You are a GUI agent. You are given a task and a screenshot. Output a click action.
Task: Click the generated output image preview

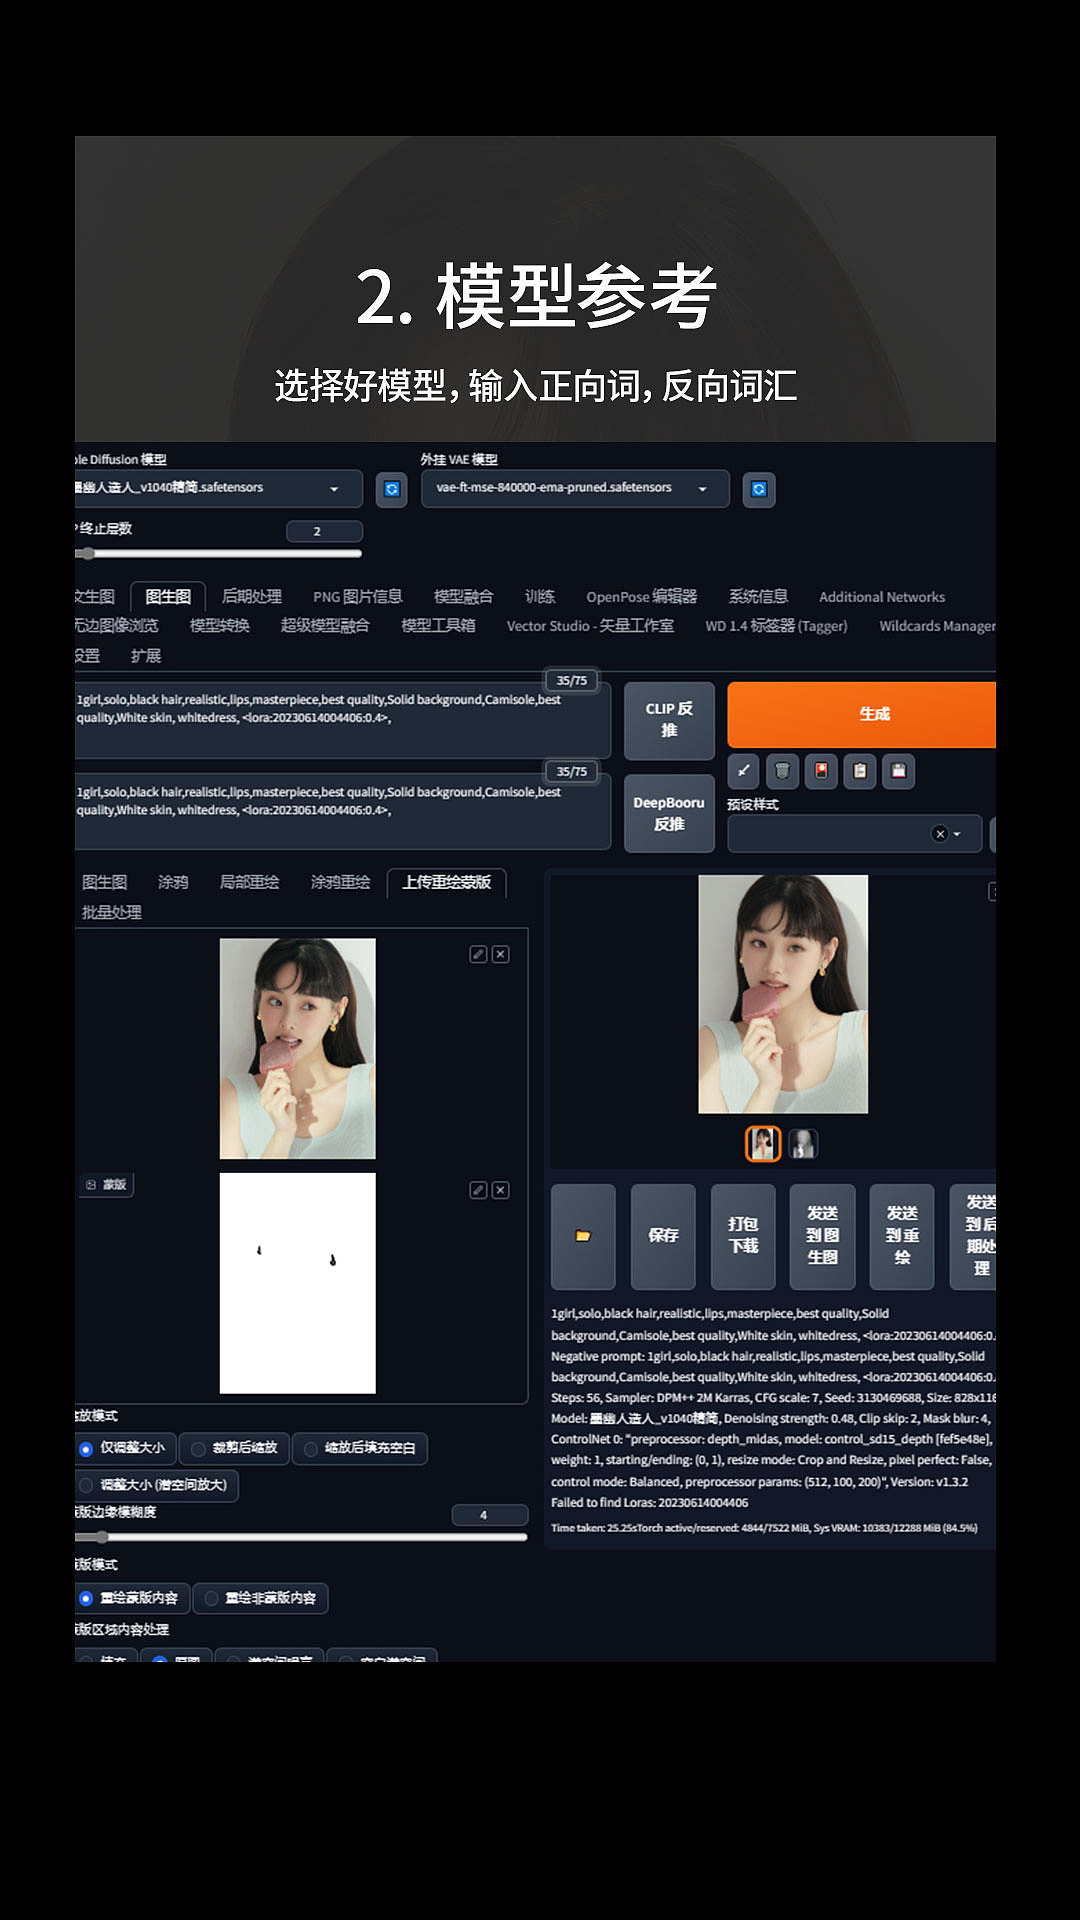tap(783, 994)
